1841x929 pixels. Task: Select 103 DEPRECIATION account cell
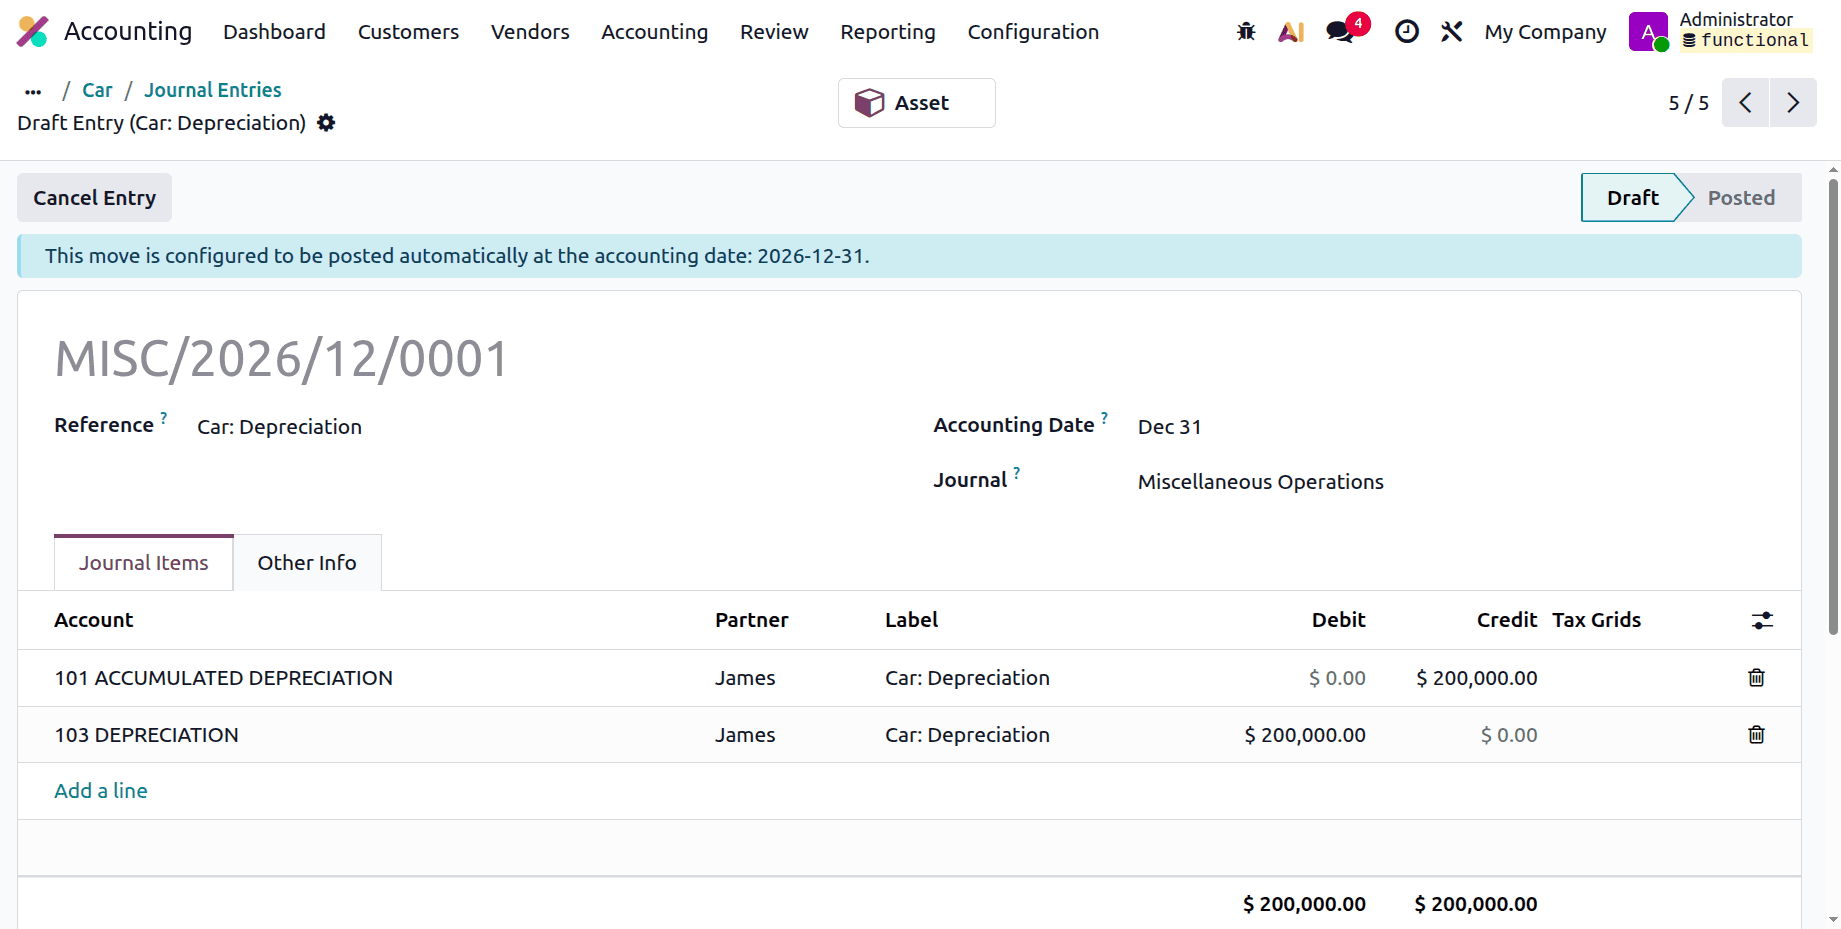[147, 735]
